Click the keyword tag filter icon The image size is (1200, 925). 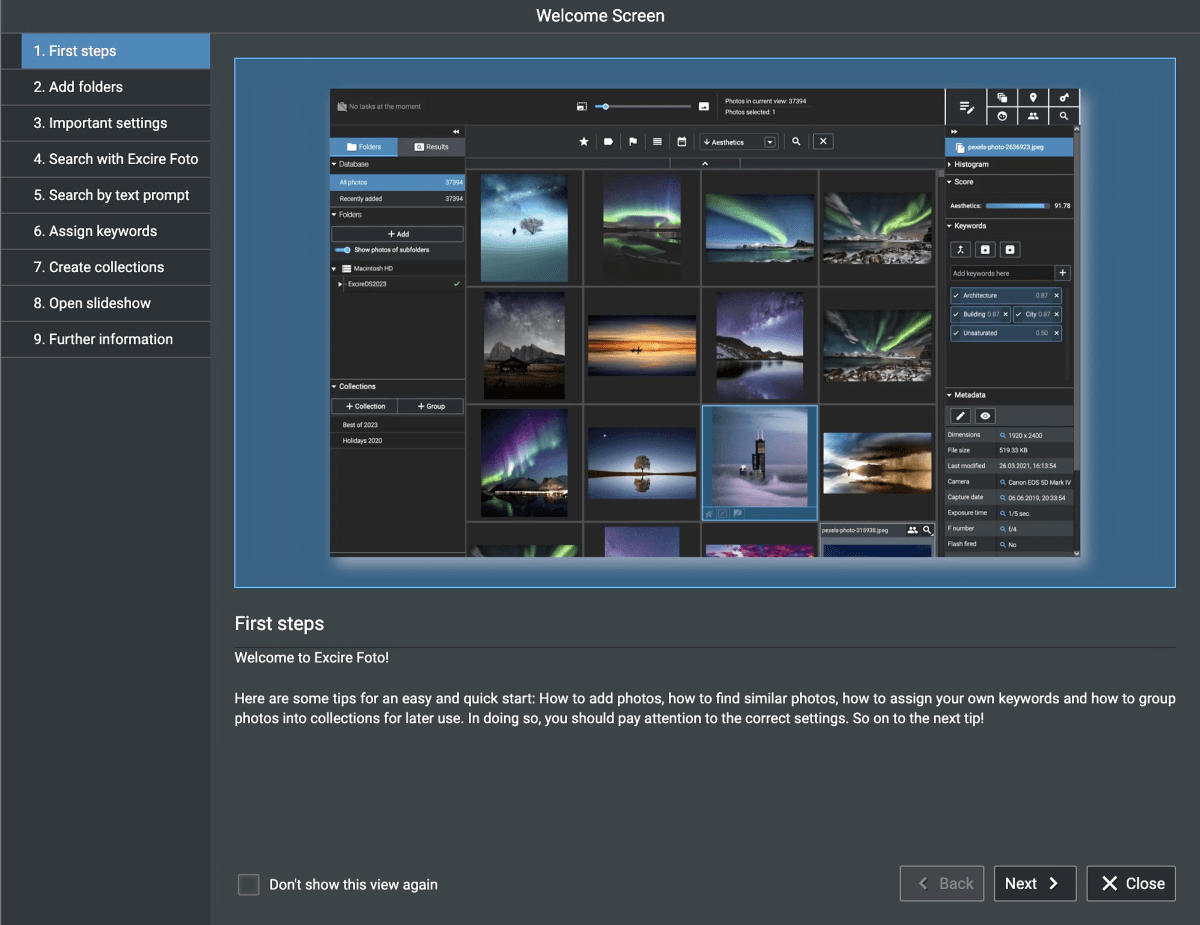click(608, 141)
